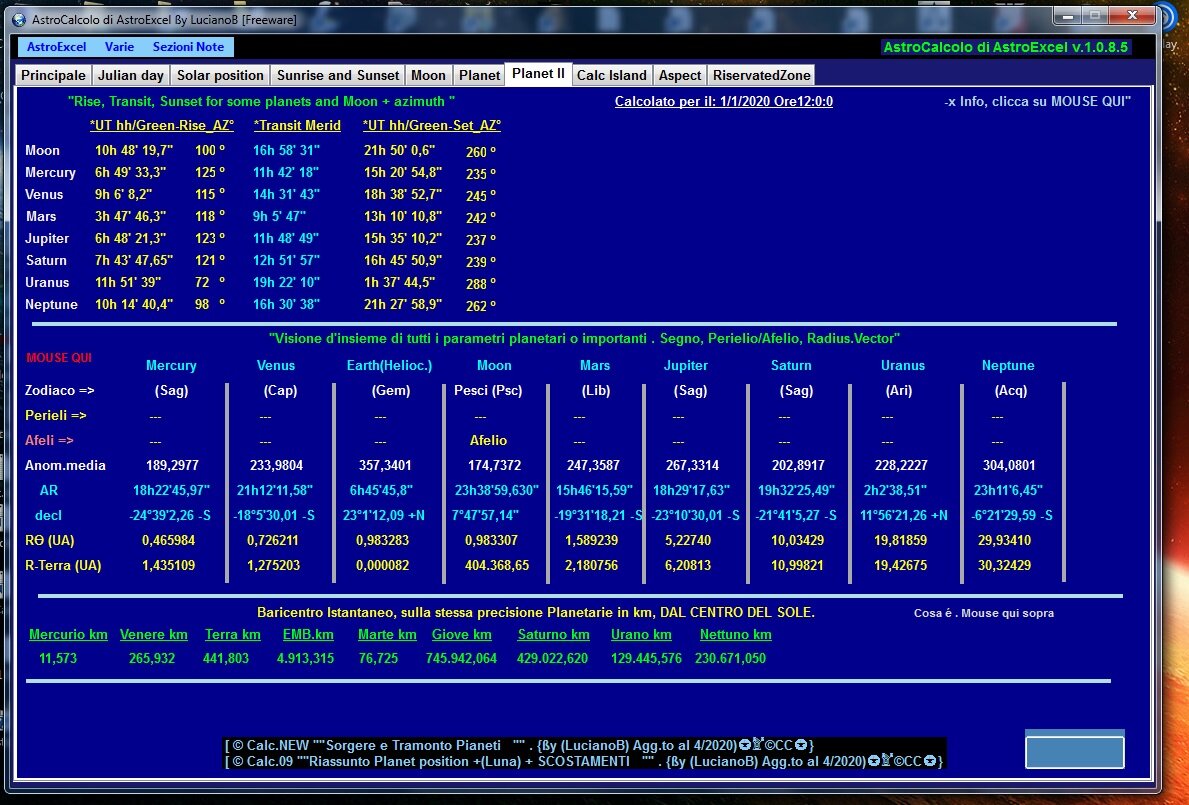
Task: Click the *Transit Merid column header
Action: coord(297,125)
